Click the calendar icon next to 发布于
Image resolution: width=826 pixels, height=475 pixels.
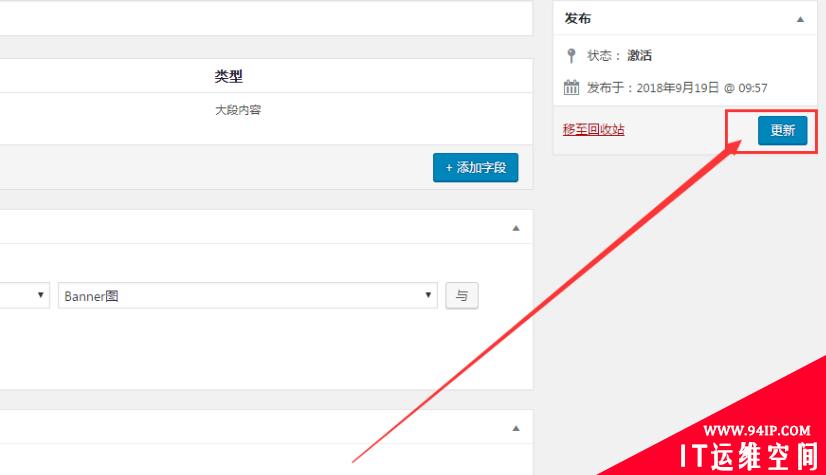click(x=571, y=87)
